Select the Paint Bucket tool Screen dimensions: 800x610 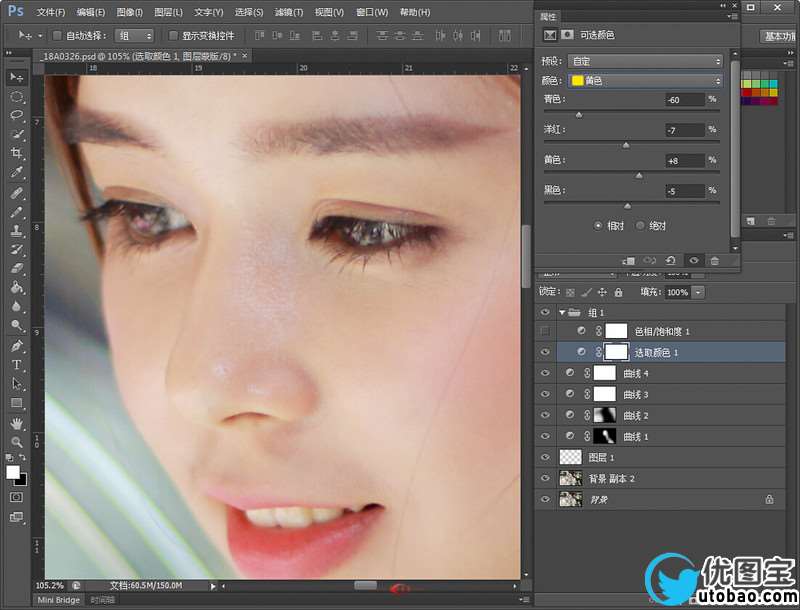click(x=16, y=287)
